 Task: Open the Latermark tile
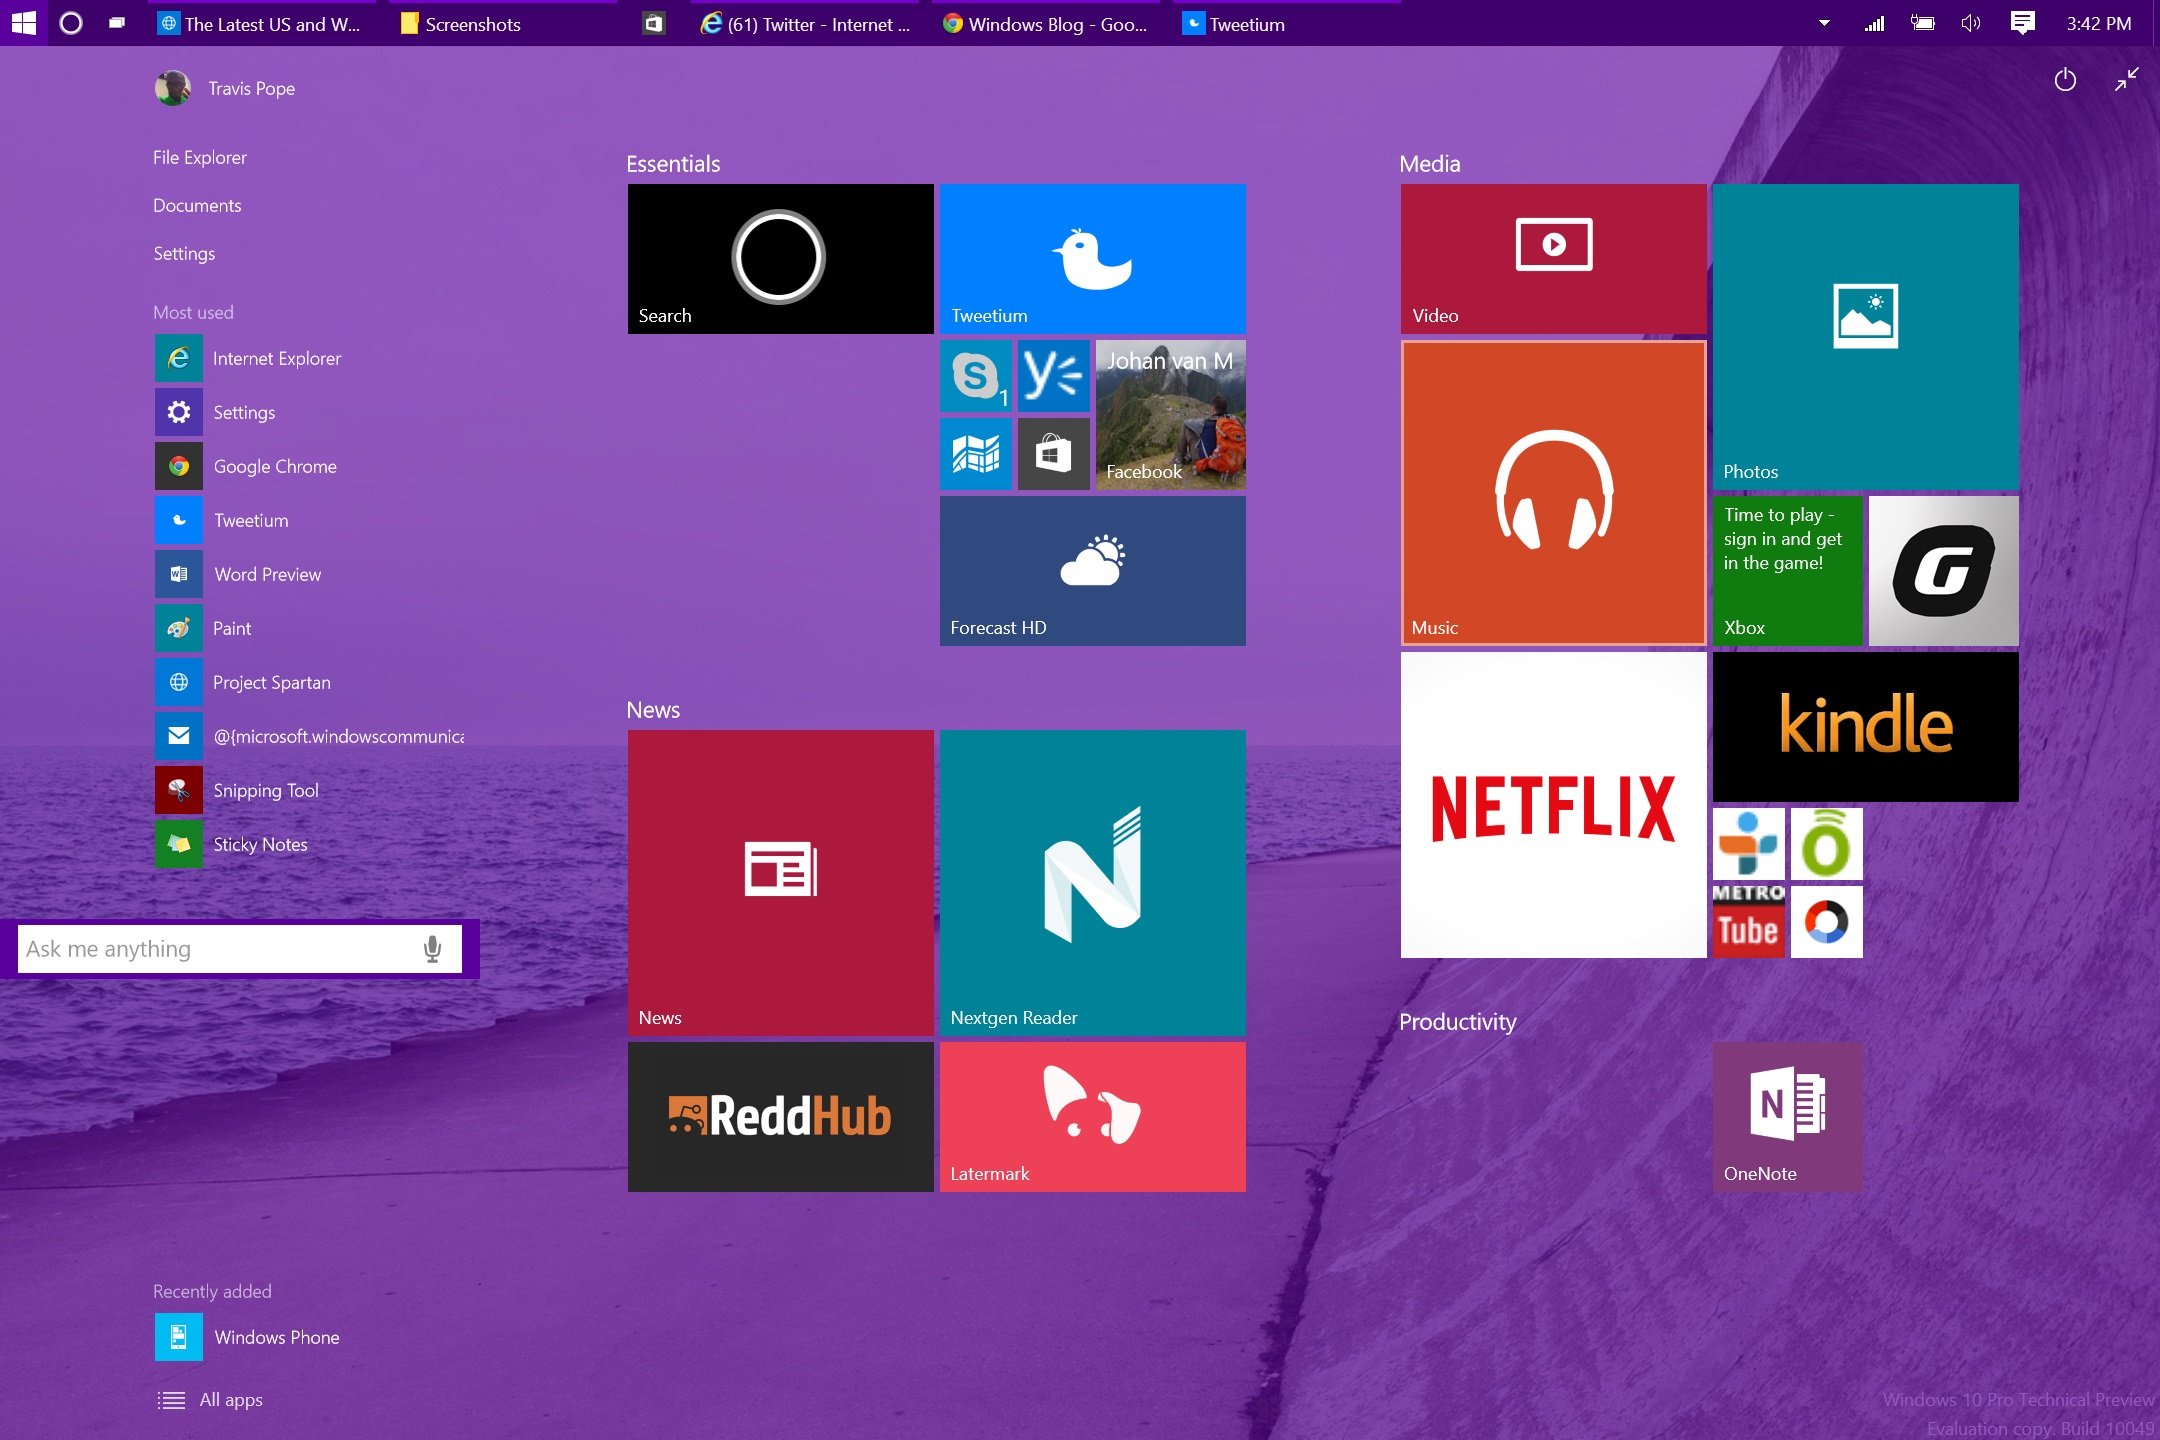point(1092,1117)
